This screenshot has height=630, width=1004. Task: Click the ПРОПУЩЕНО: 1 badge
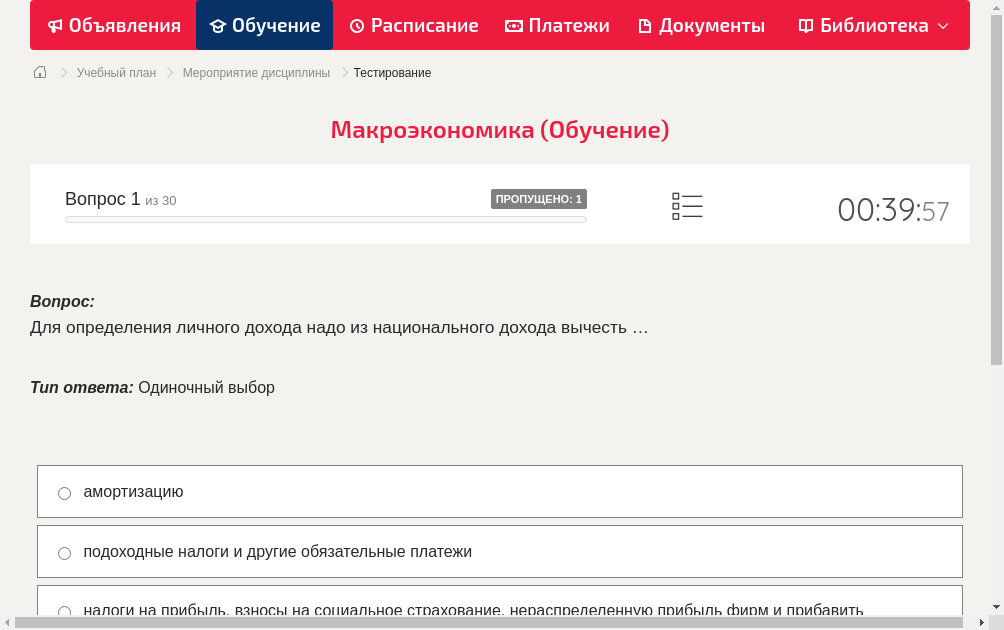click(538, 199)
